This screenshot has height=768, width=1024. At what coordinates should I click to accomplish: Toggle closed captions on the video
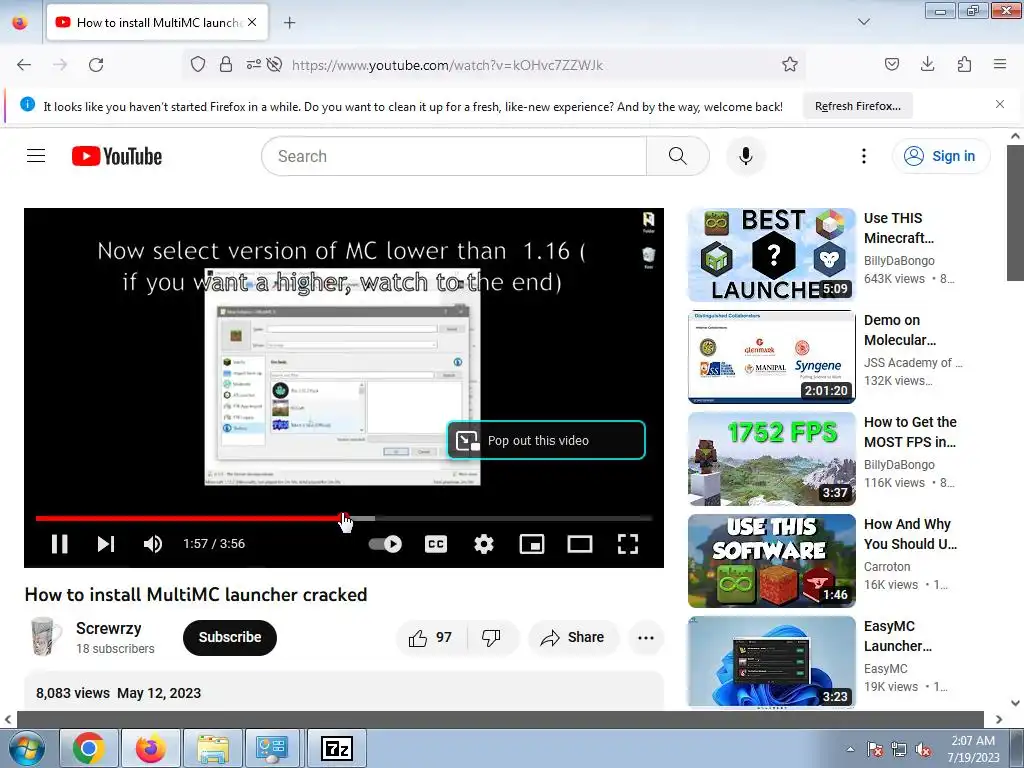pyautogui.click(x=436, y=543)
